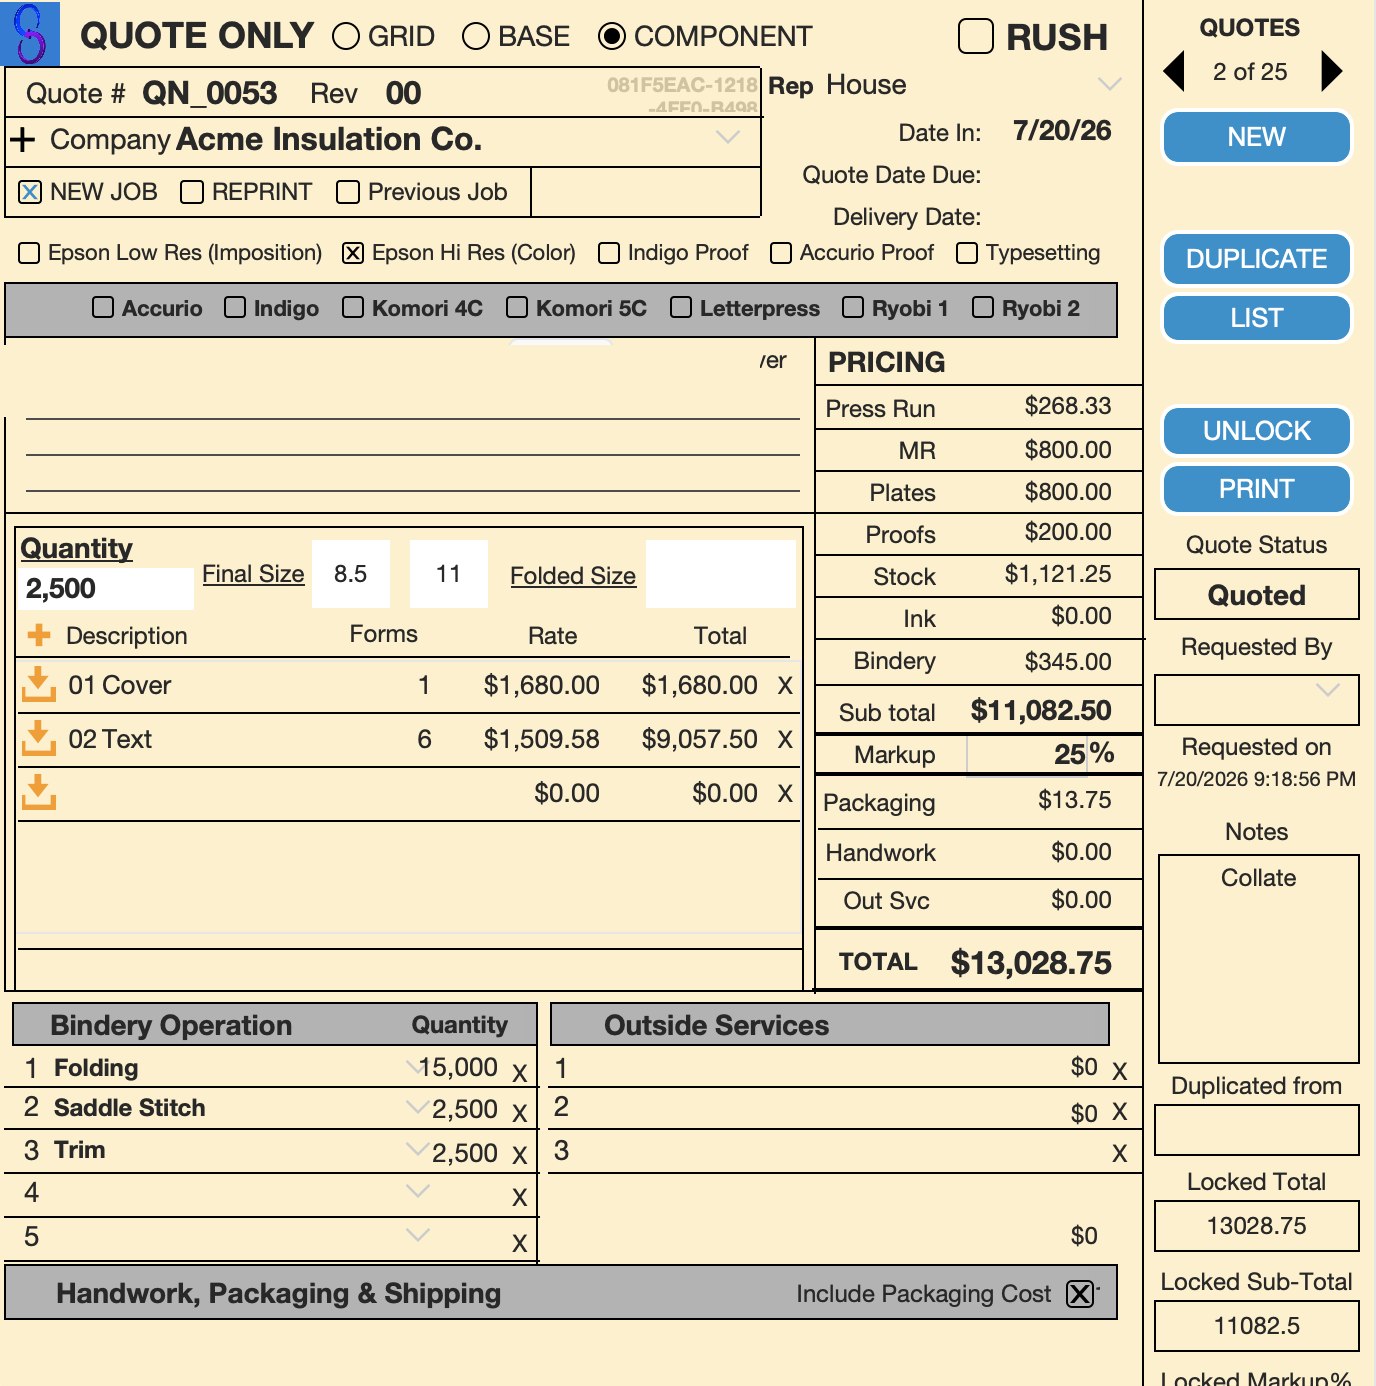
Task: Open the Requested By dropdown
Action: (x=1328, y=690)
